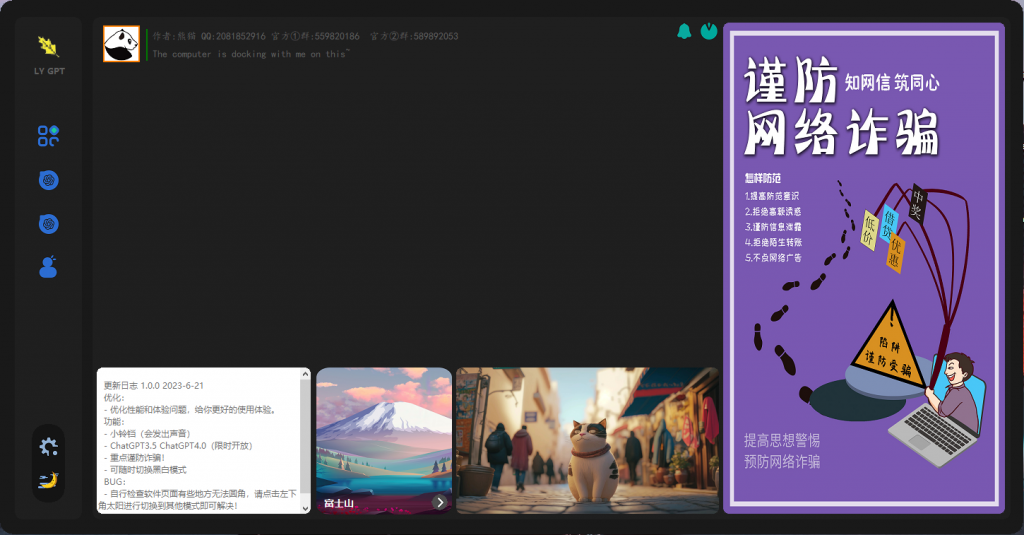Click the panda avatar picture

tap(121, 44)
